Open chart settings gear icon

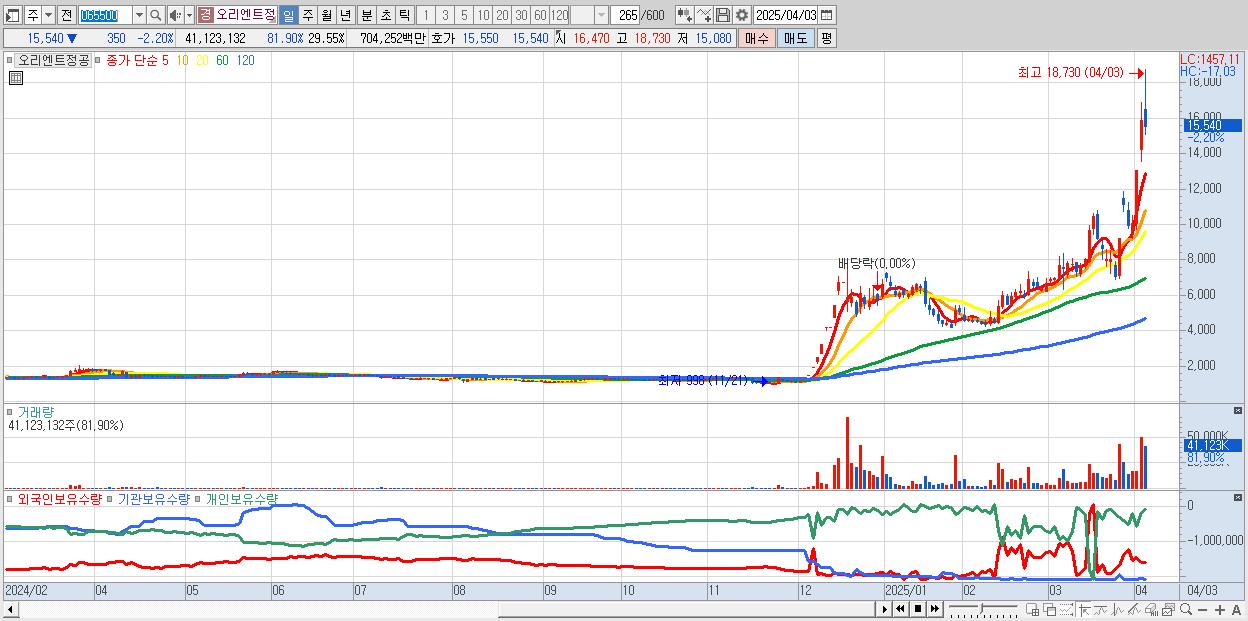pyautogui.click(x=741, y=15)
